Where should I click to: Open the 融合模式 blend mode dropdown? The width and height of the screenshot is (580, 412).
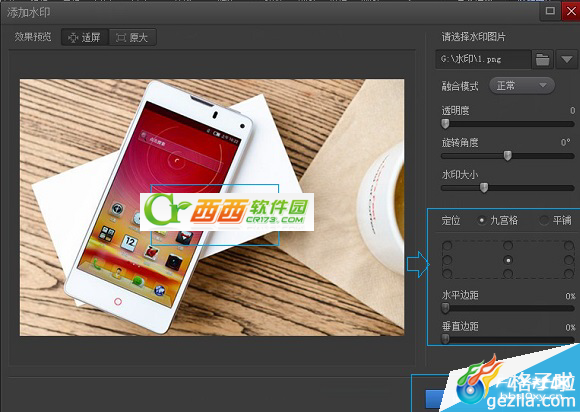[522, 86]
